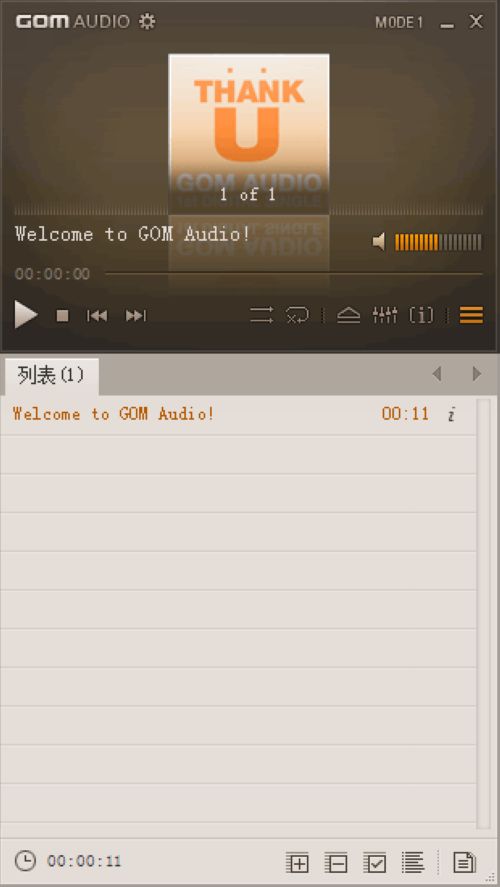
Task: Stop playback with the square Stop button
Action: point(62,316)
